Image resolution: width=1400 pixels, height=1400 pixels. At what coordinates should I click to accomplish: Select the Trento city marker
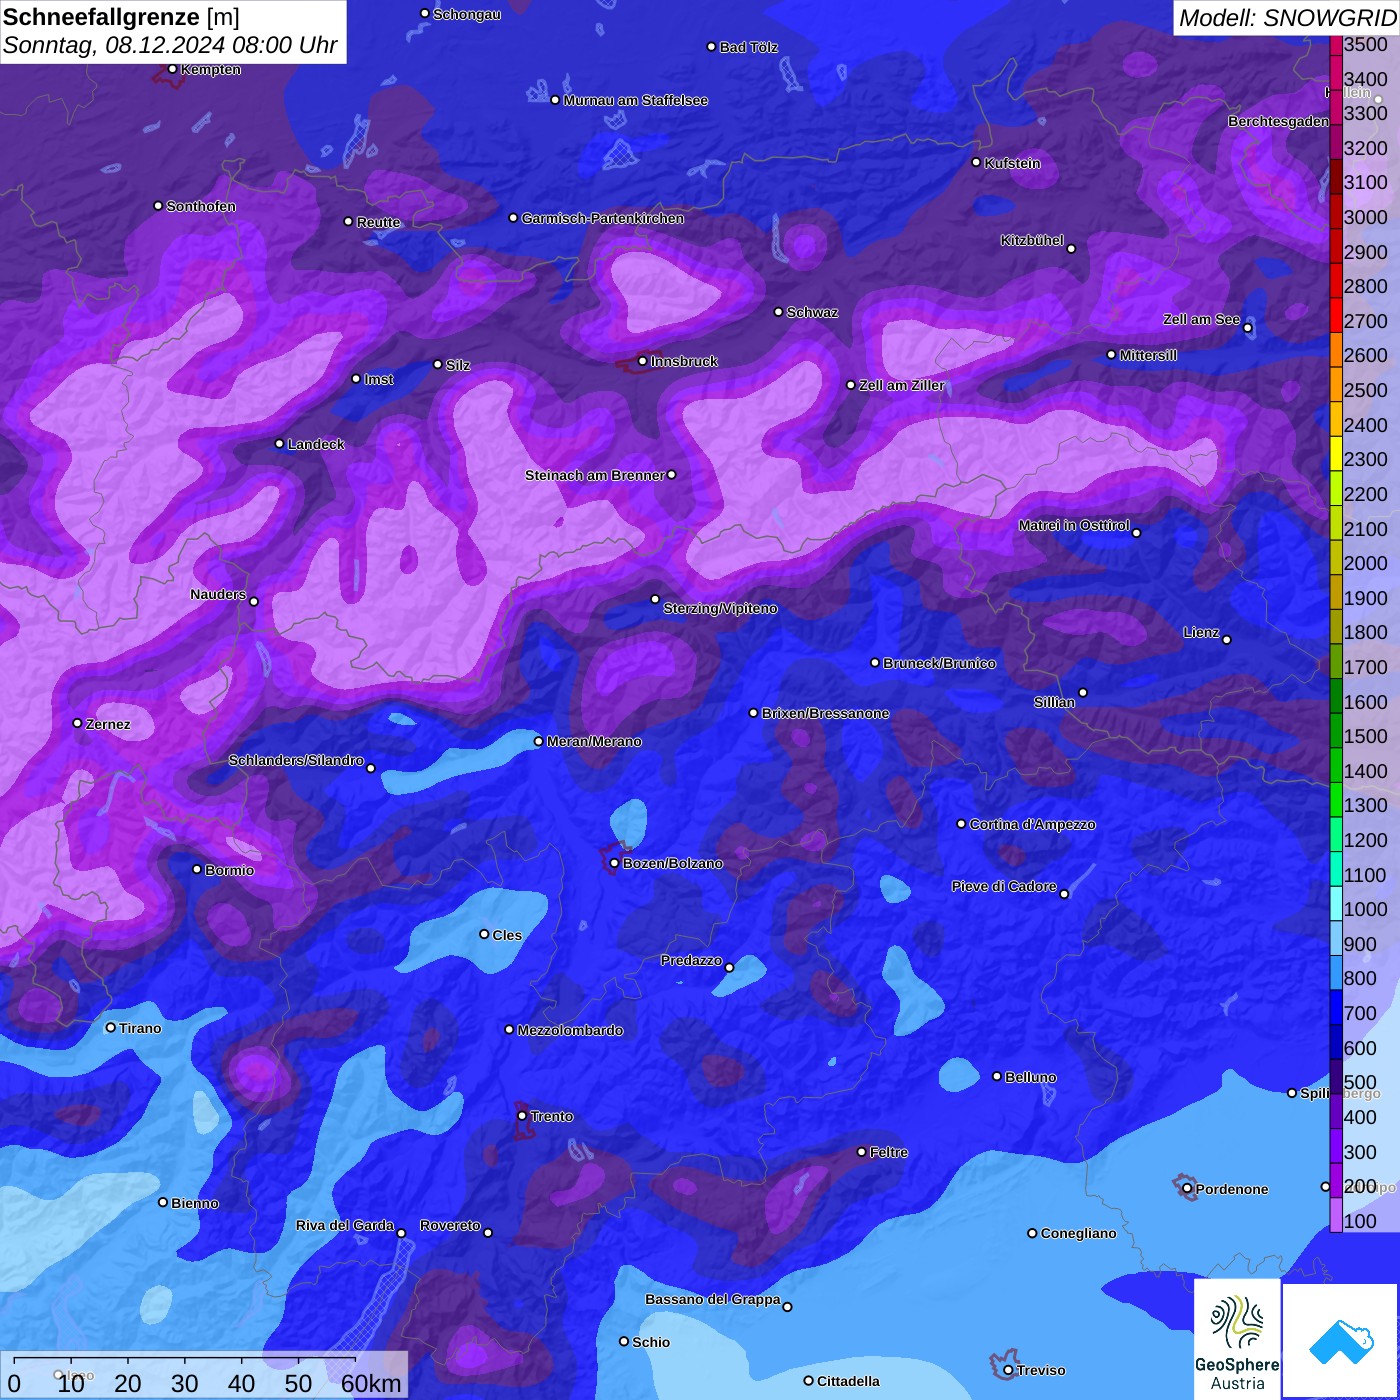tap(522, 1116)
